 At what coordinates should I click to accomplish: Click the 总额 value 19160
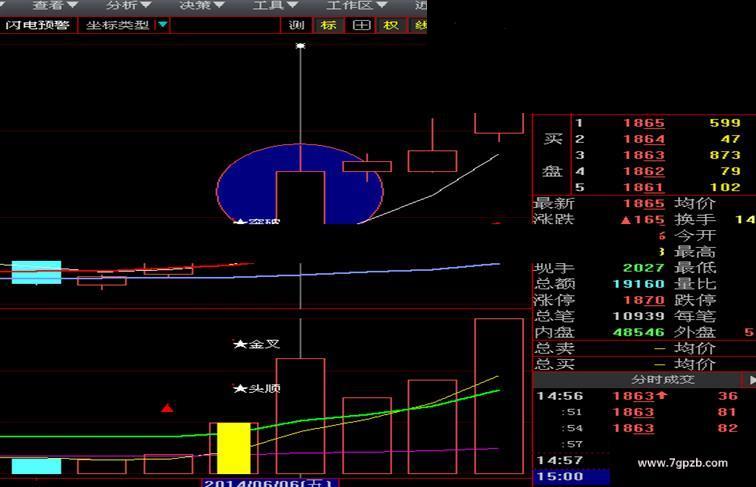click(639, 284)
